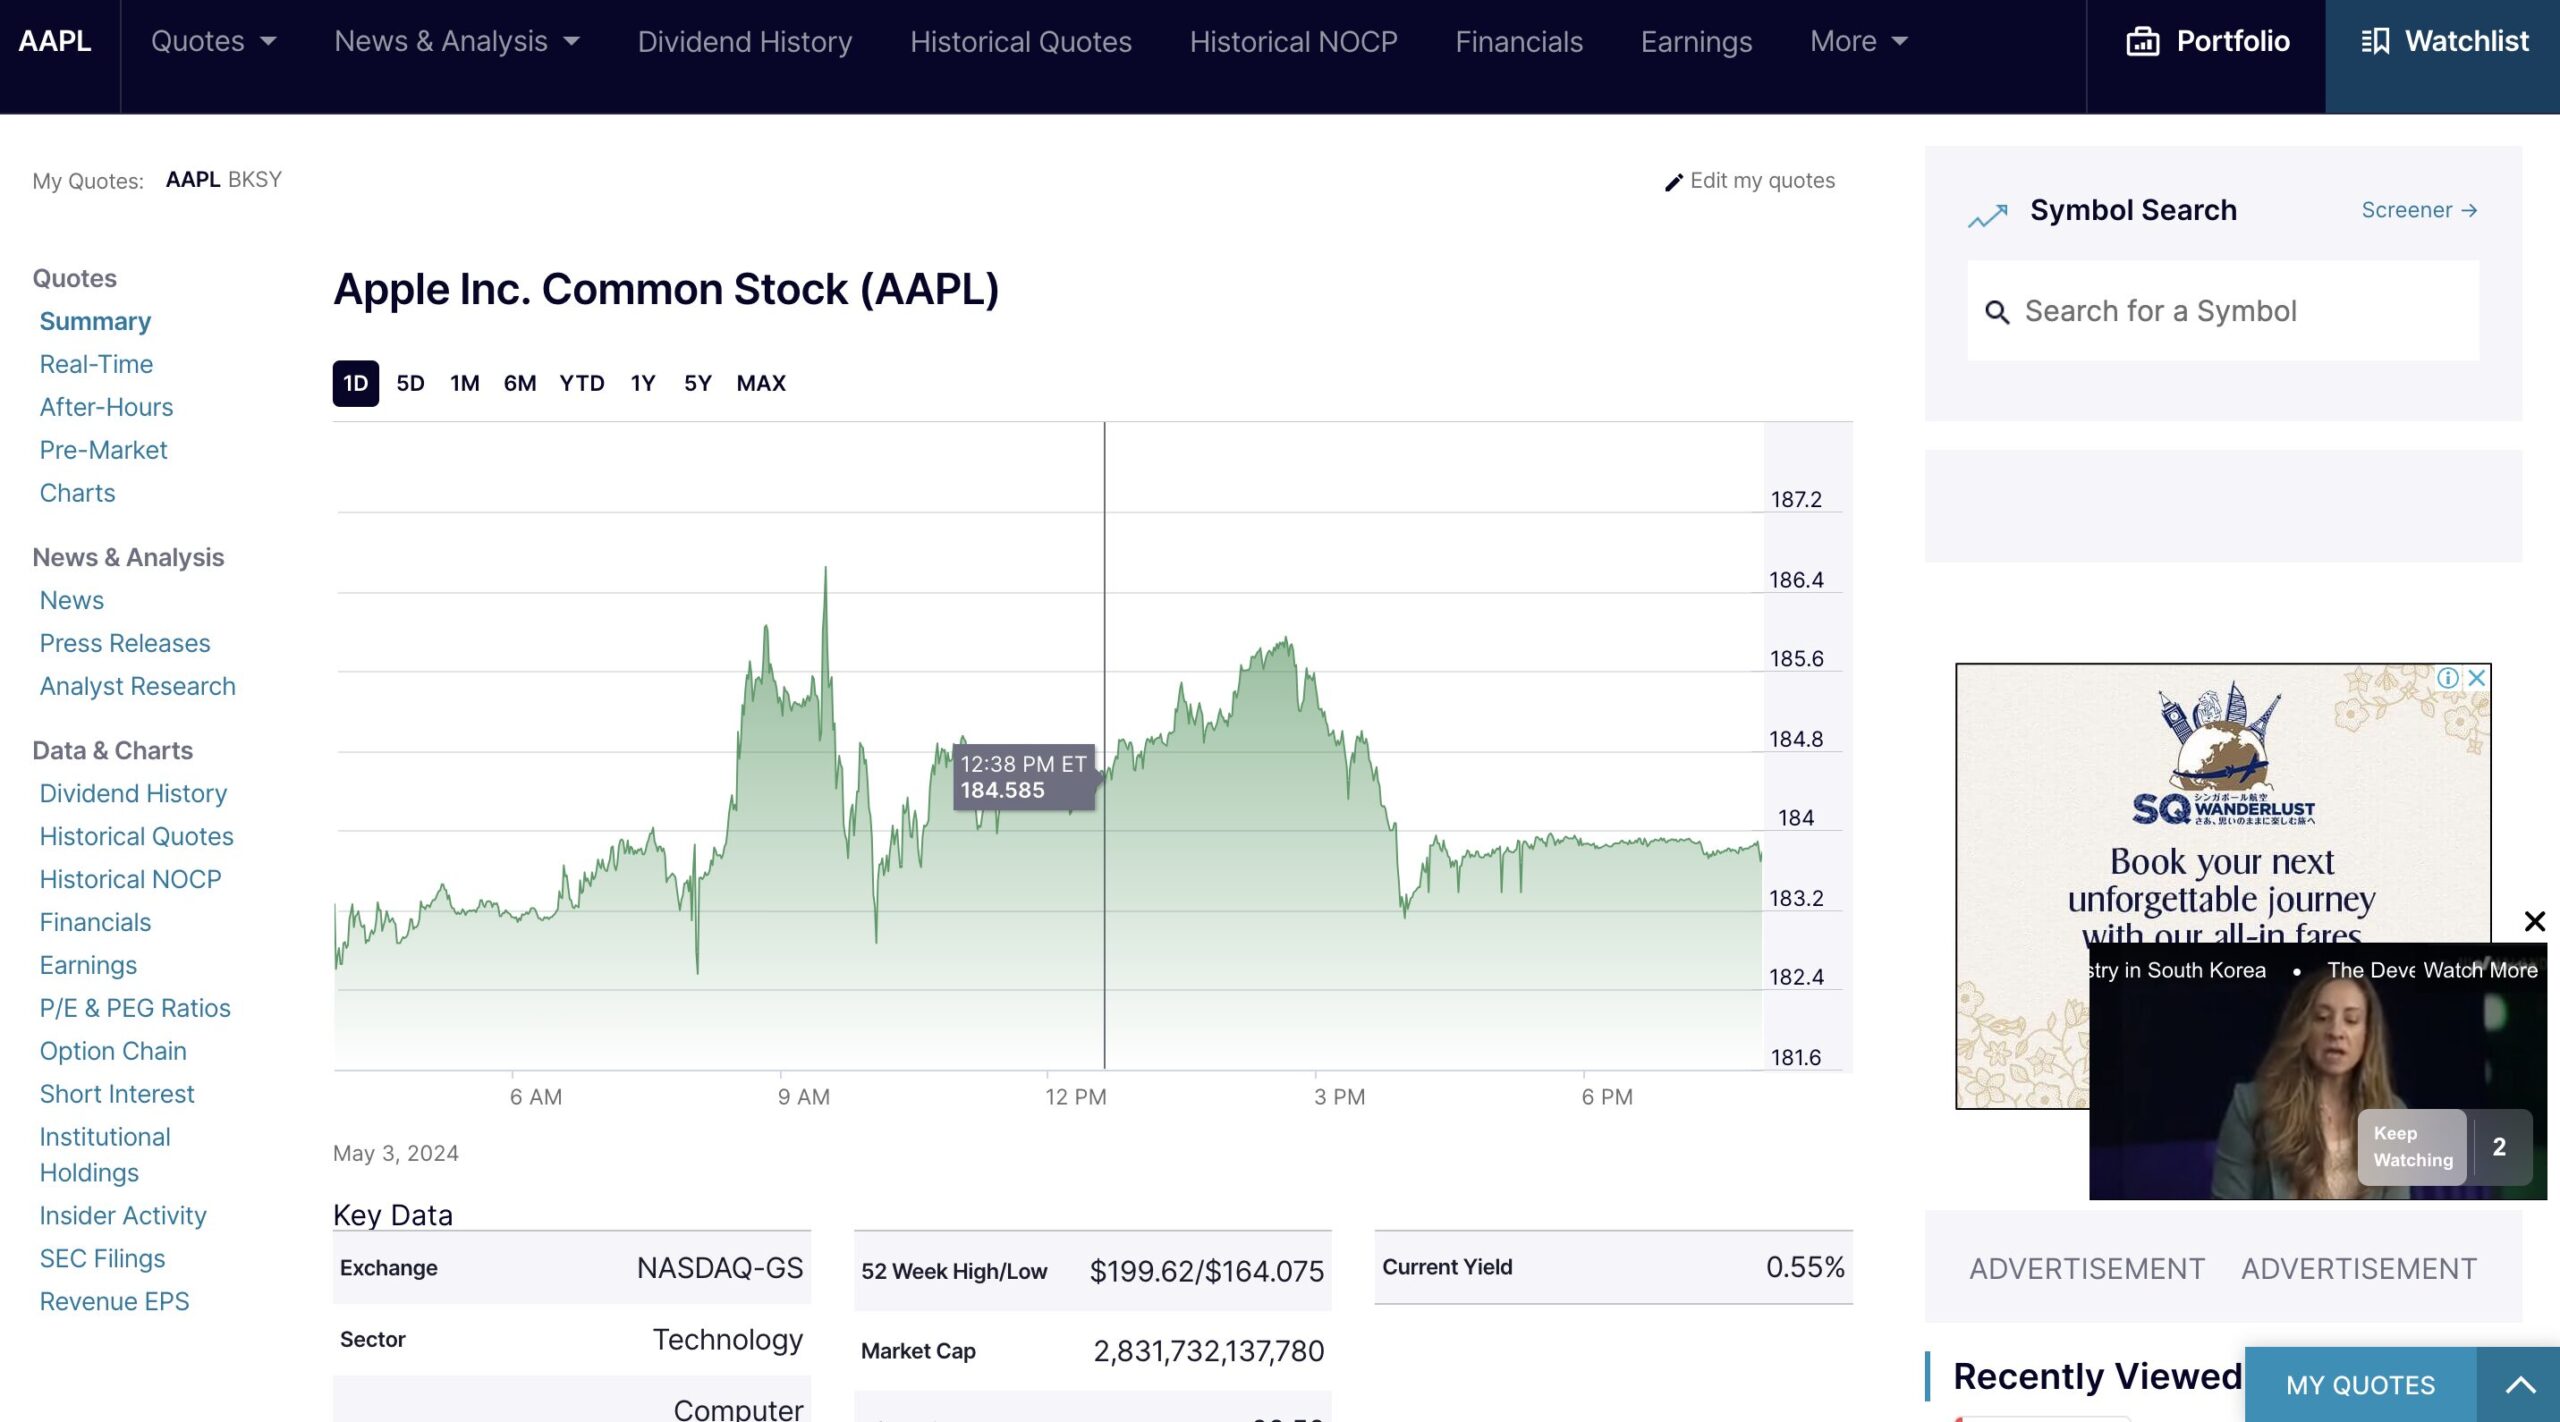Expand the MY QUOTES panel chevron
The image size is (2560, 1422).
click(2520, 1385)
